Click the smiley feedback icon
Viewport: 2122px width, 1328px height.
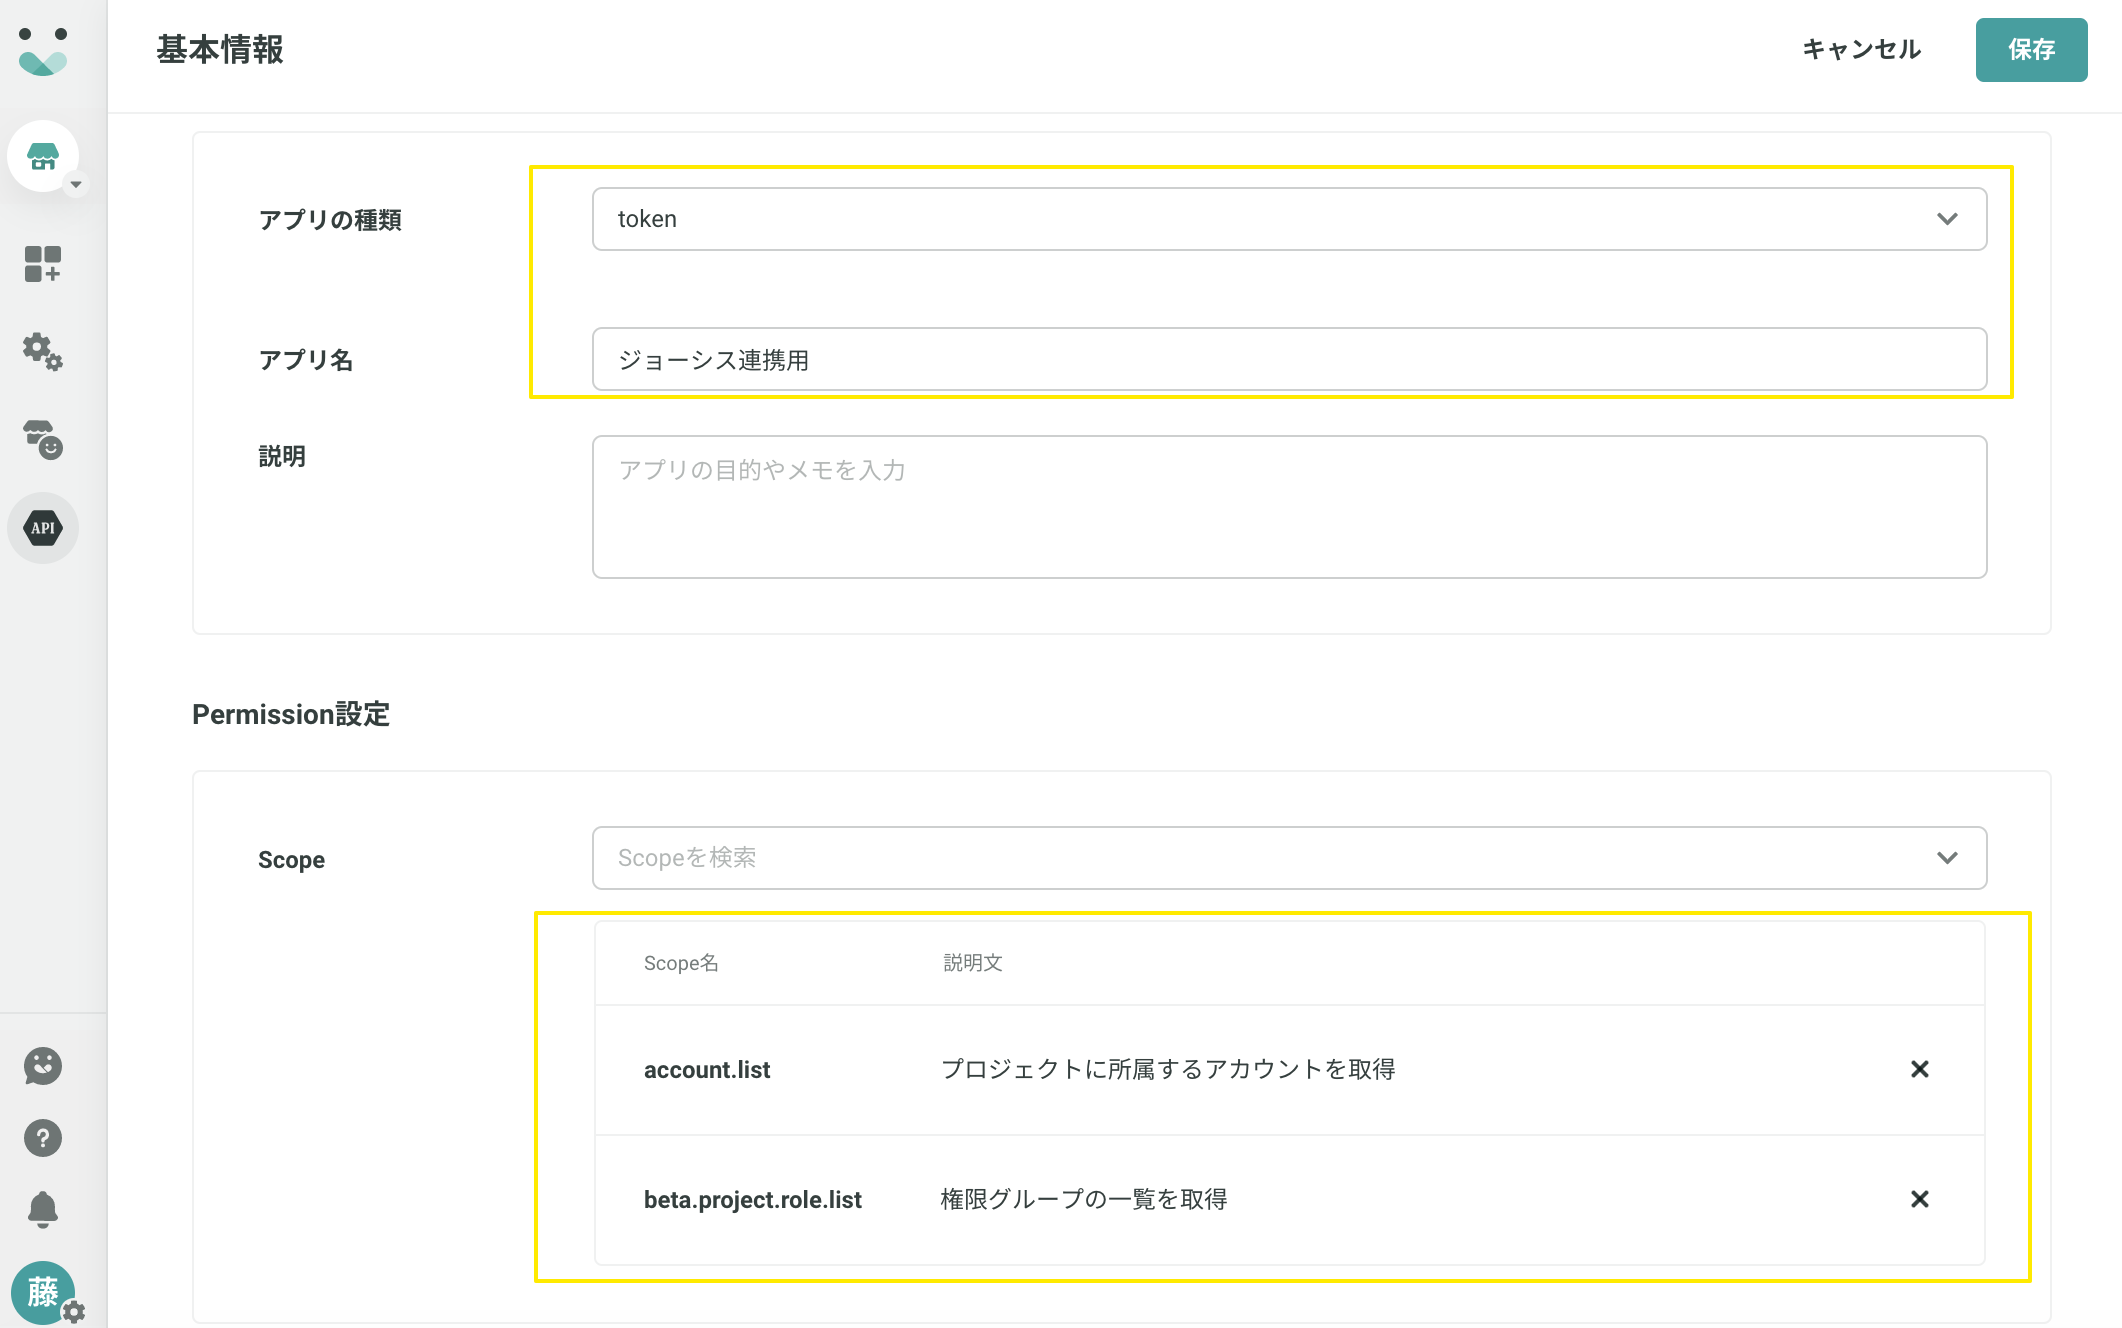click(42, 1066)
